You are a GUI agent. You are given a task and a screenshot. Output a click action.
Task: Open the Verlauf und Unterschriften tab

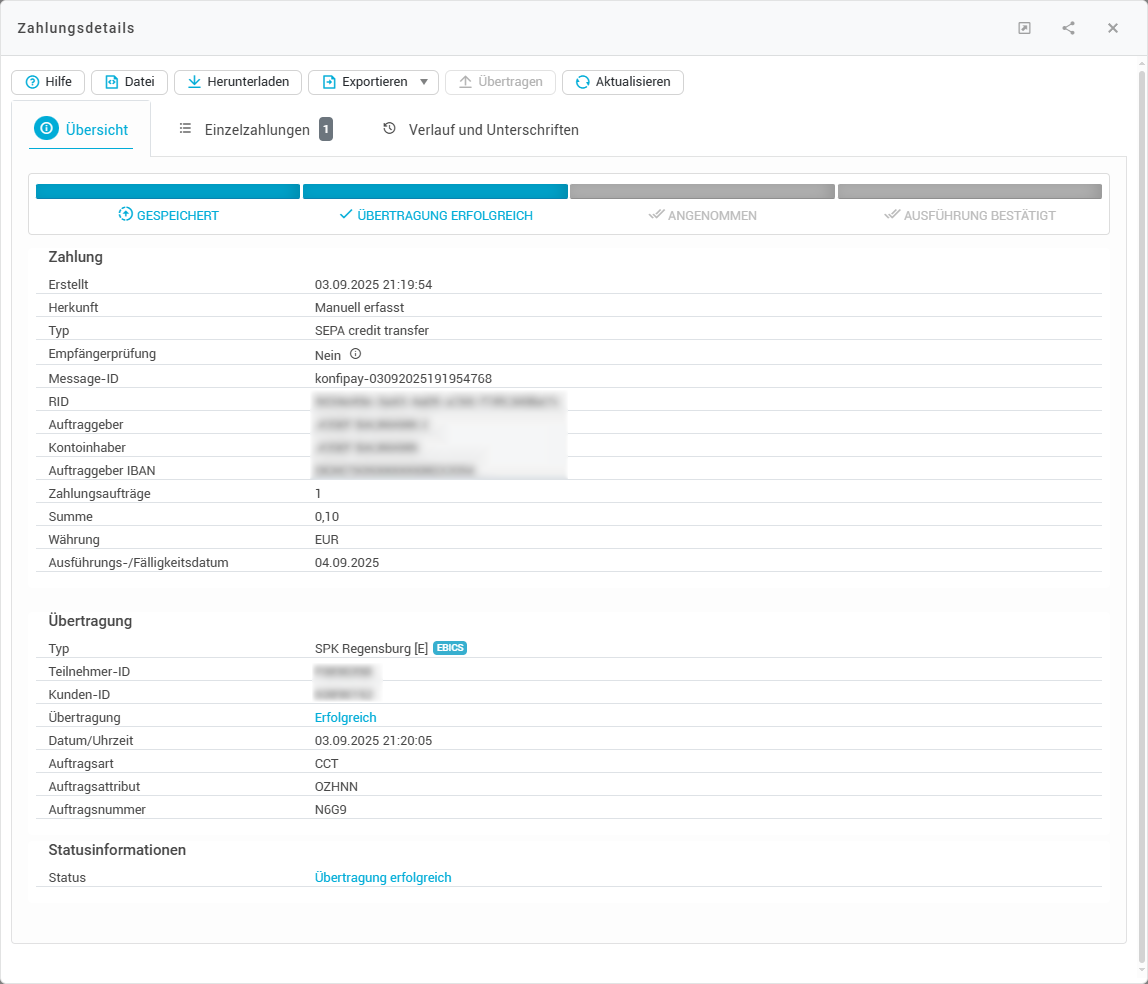coord(493,130)
